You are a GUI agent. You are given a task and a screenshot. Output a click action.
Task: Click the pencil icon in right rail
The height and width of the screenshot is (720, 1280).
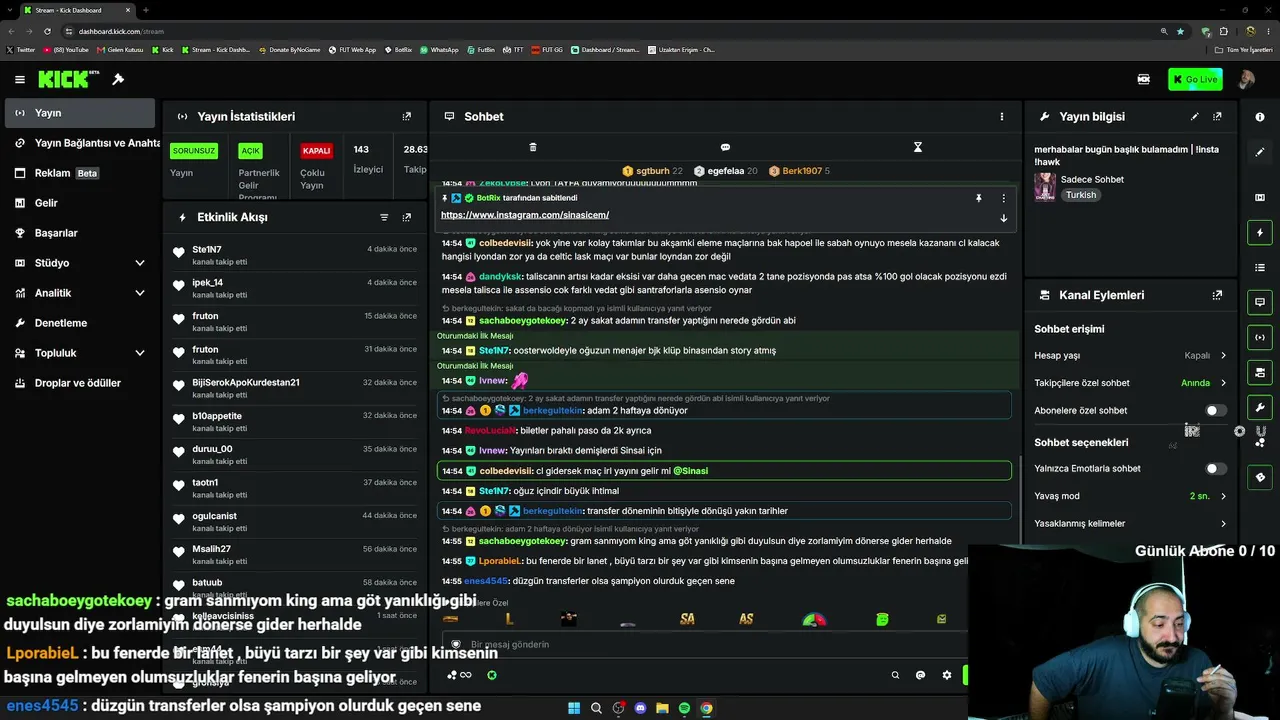coord(1260,152)
